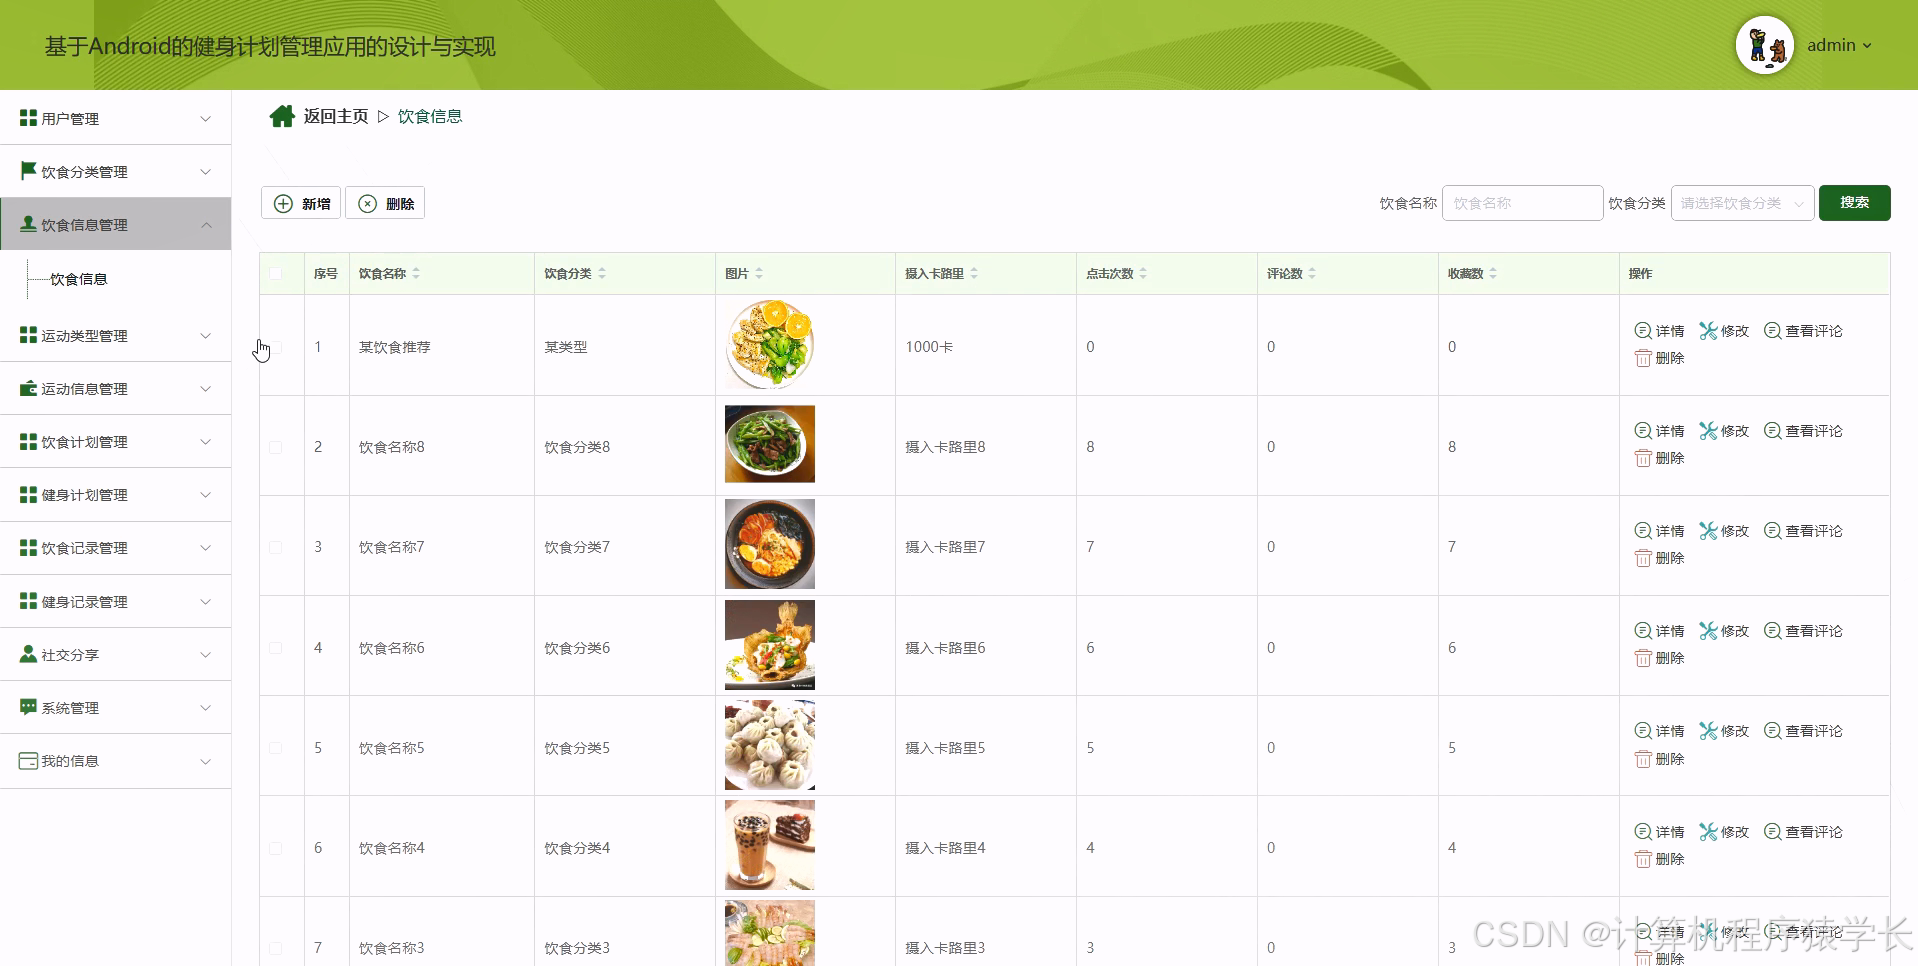Screen dimensions: 1918x966
Task: Expand 饮食分类管理 sidebar menu
Action: click(x=115, y=172)
